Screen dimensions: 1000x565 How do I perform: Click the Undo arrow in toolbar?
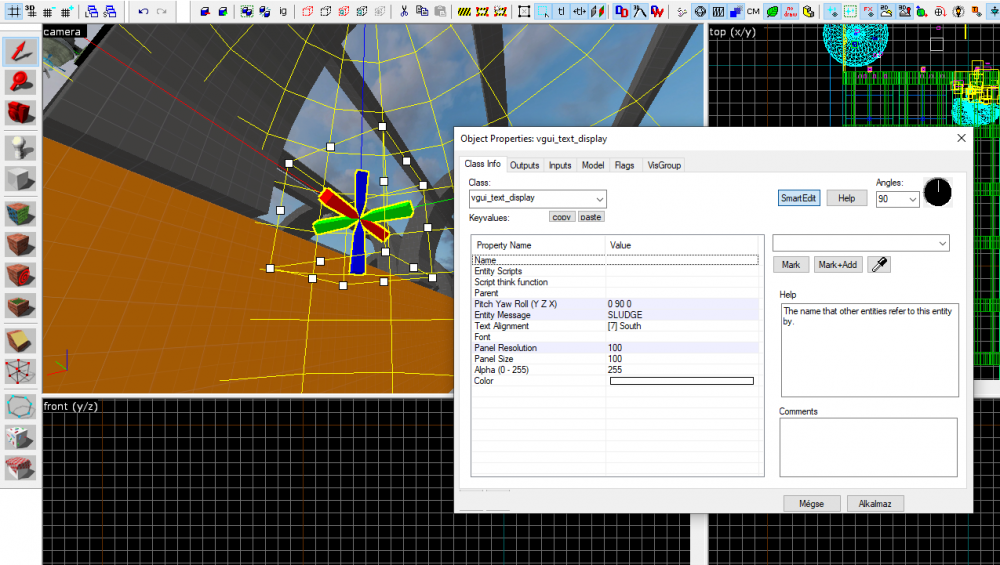tap(143, 12)
